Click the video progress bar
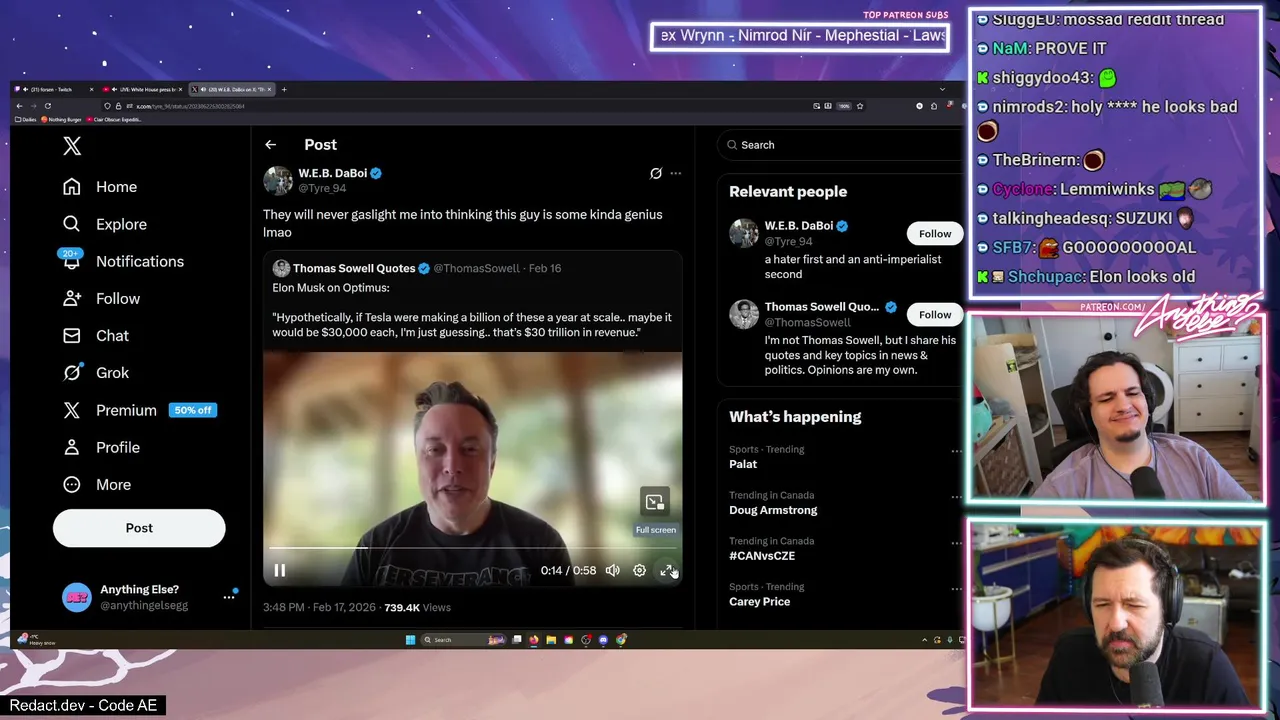Screen dimensions: 1280x720 pyautogui.click(x=472, y=548)
